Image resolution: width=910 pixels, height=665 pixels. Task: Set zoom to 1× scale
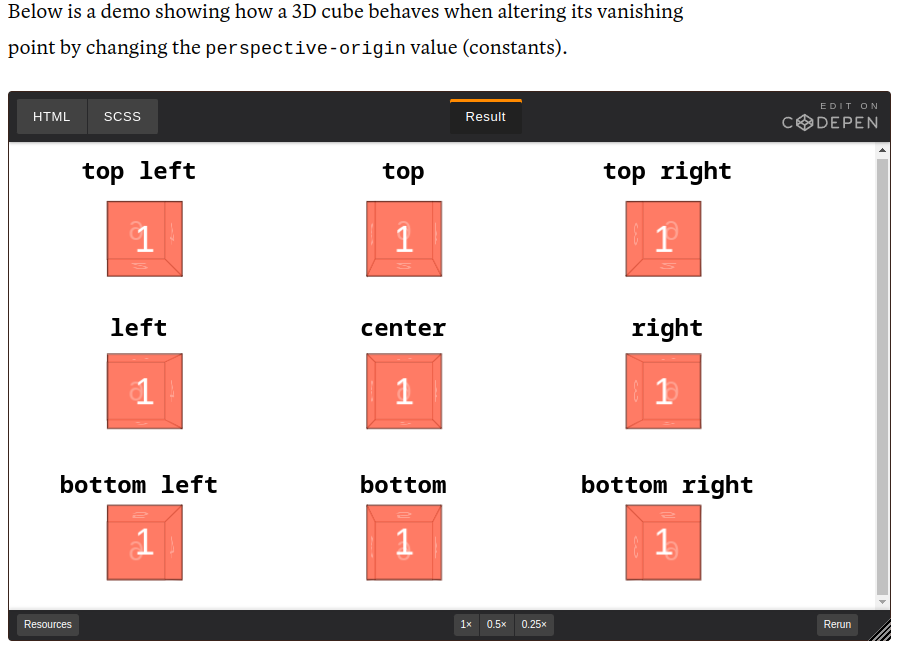(466, 625)
